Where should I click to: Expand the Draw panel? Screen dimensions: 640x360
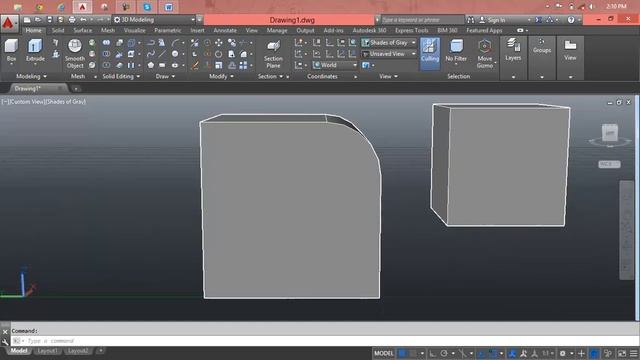click(x=165, y=76)
